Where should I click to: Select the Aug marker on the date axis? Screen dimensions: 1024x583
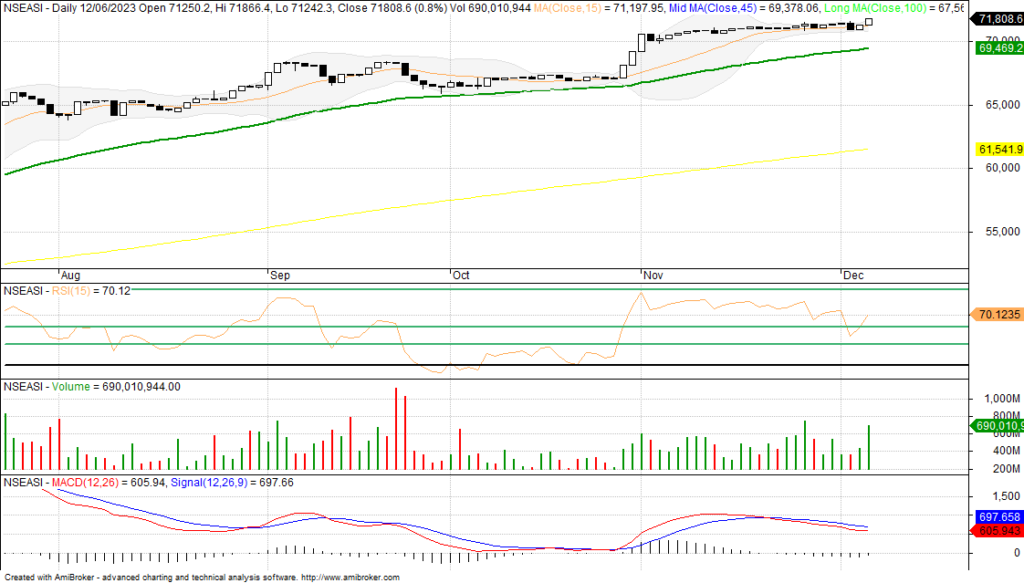70,273
